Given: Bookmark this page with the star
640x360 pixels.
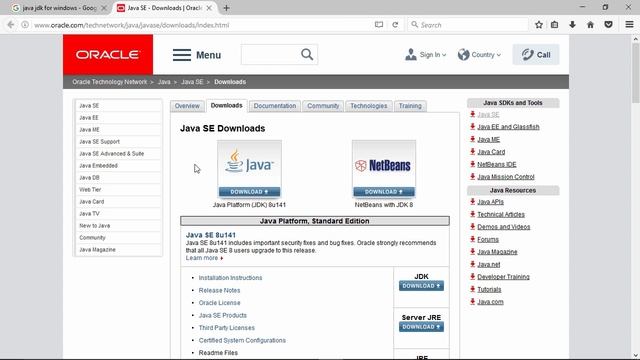Looking at the screenshot, I should (539, 25).
